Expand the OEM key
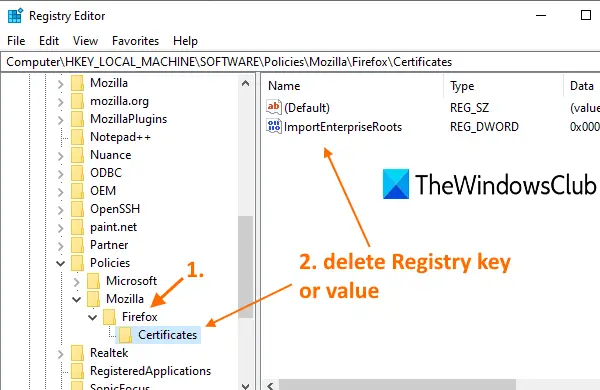 pyautogui.click(x=60, y=191)
